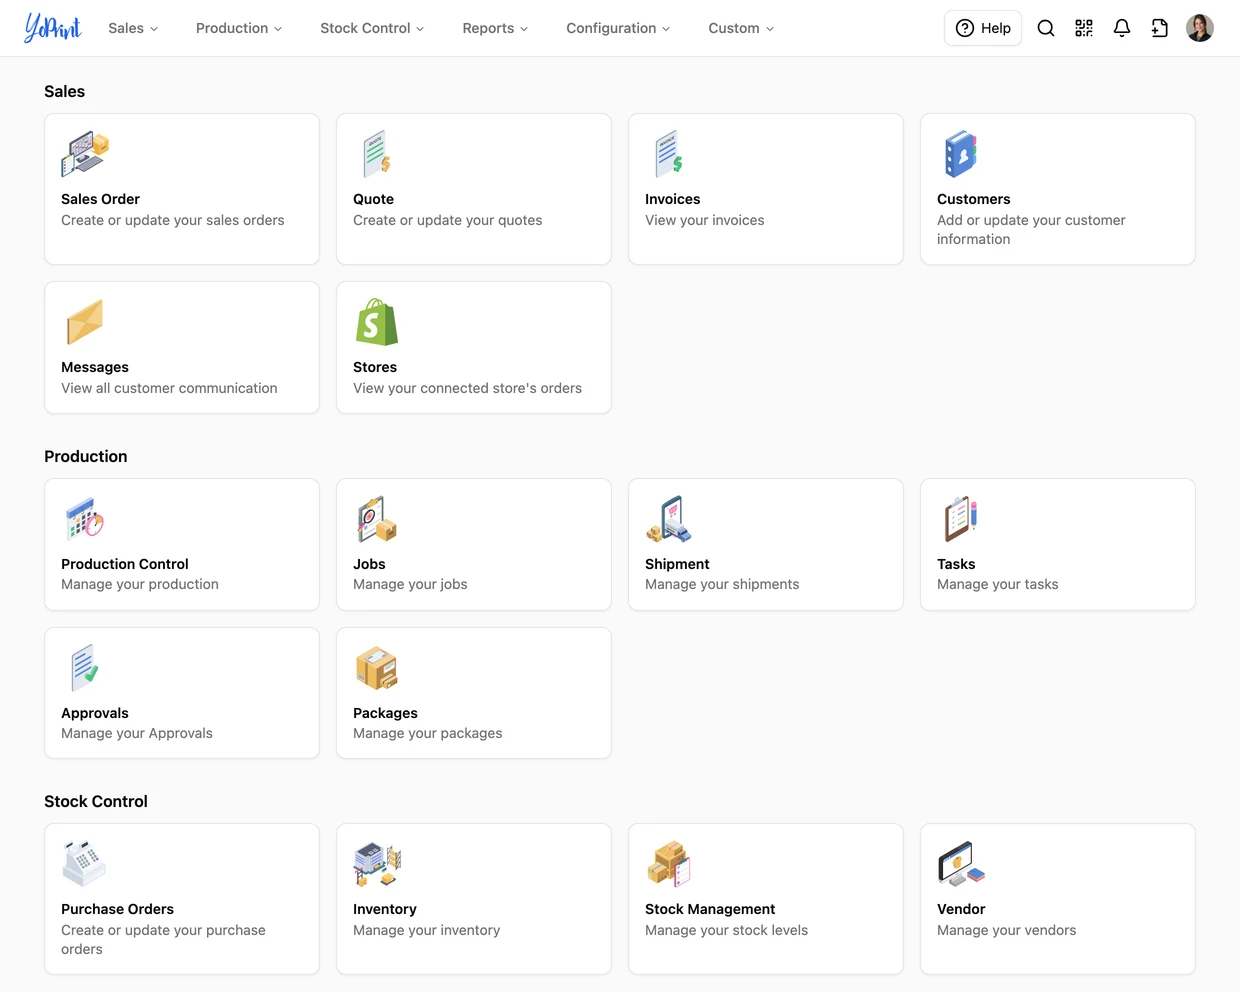Click 'Manage your packages' text
This screenshot has width=1240, height=992.
tap(427, 733)
